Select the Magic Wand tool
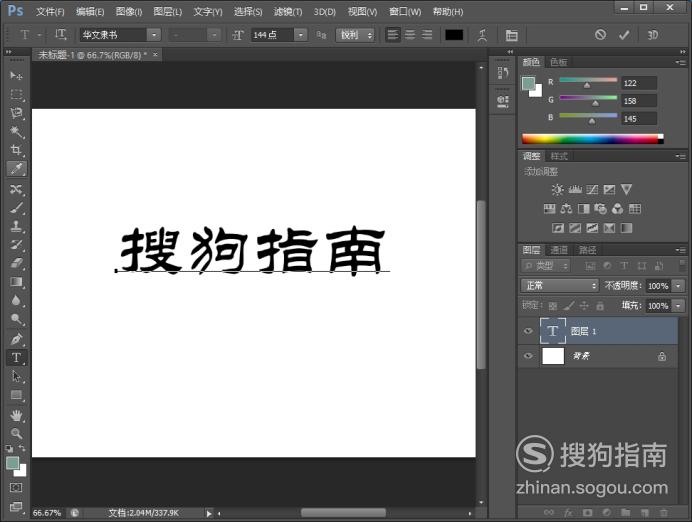Viewport: 692px width, 522px height. click(x=16, y=131)
